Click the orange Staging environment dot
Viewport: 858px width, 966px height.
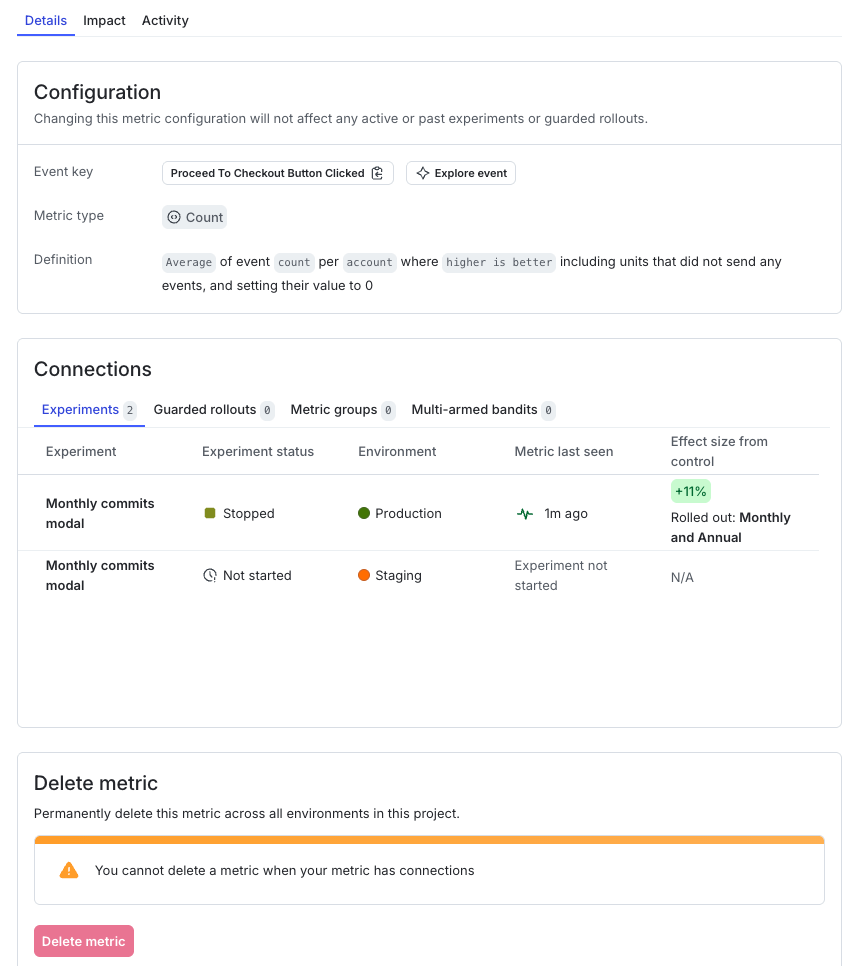pos(365,575)
